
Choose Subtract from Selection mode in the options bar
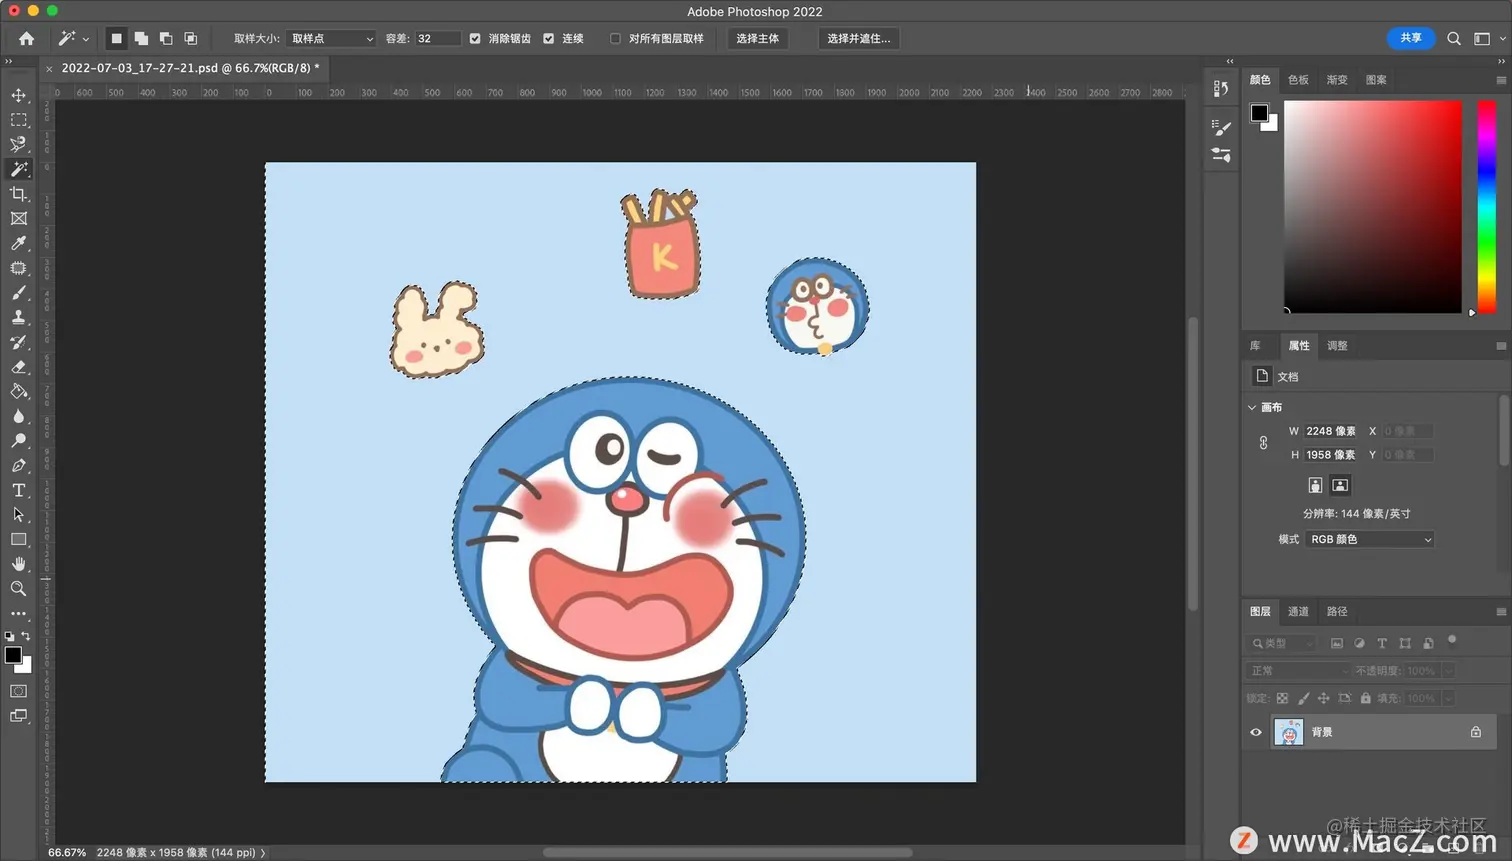[166, 38]
